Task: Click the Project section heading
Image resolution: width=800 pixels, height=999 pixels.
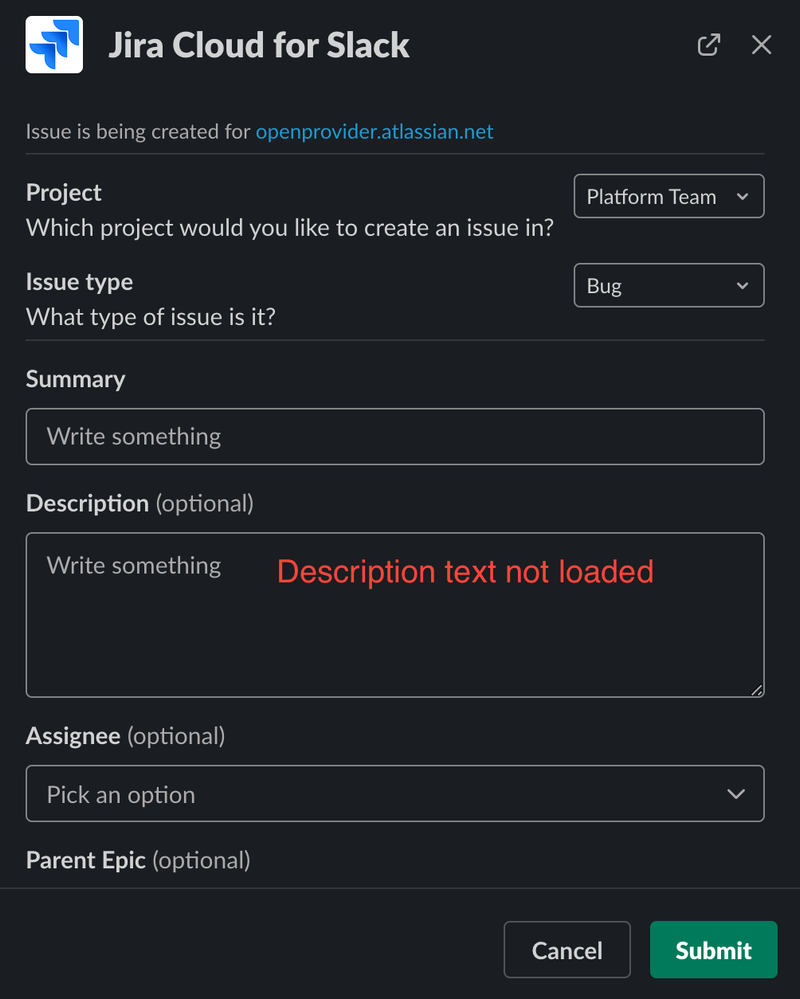Action: (x=64, y=192)
